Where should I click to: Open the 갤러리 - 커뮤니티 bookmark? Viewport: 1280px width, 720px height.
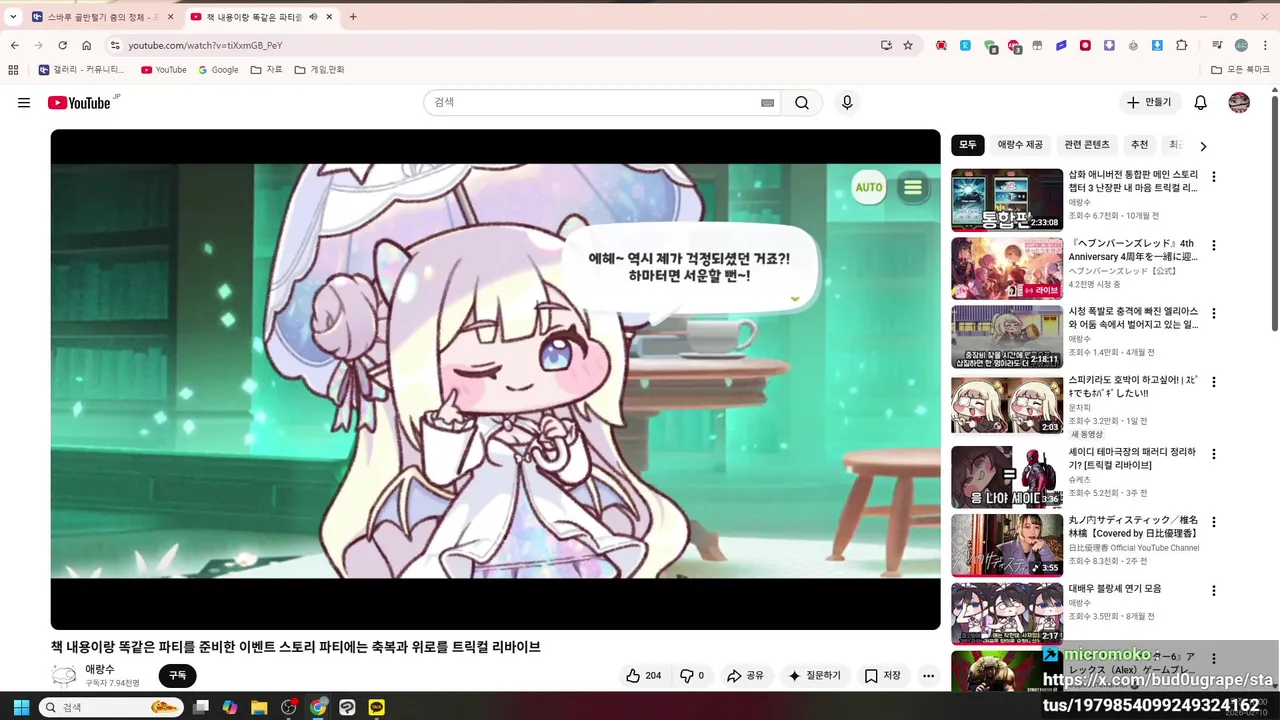(81, 70)
